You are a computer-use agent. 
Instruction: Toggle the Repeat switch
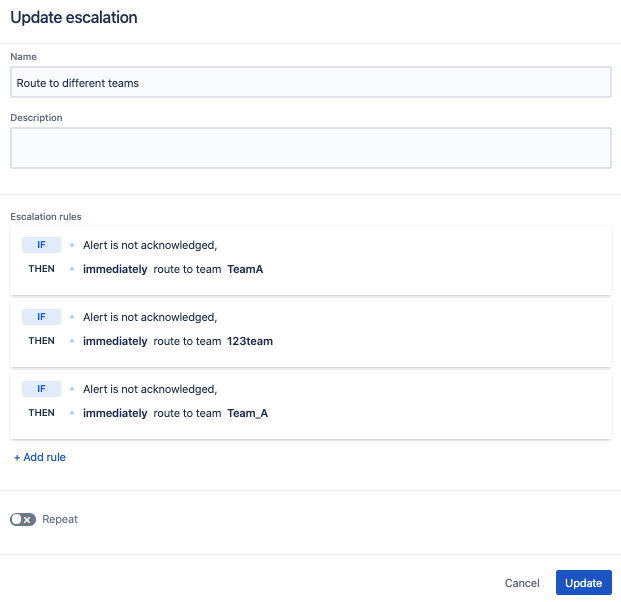[x=23, y=519]
